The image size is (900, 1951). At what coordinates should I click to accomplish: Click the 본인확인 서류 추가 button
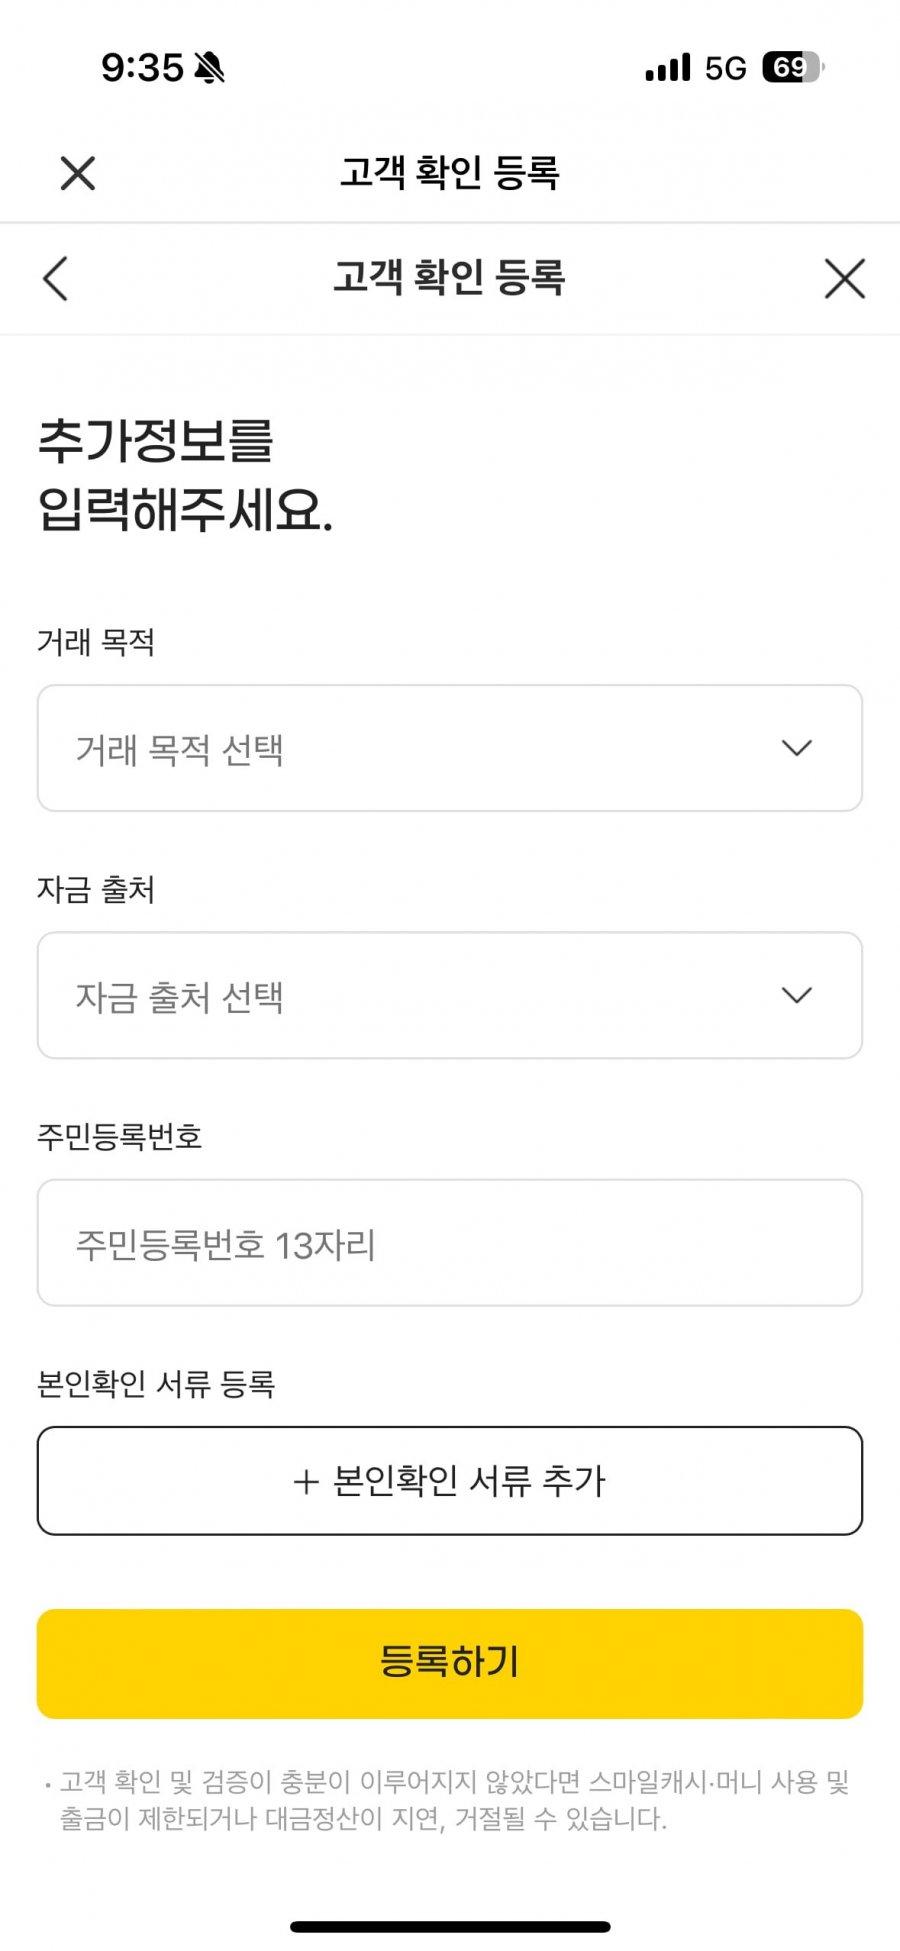pyautogui.click(x=450, y=1481)
